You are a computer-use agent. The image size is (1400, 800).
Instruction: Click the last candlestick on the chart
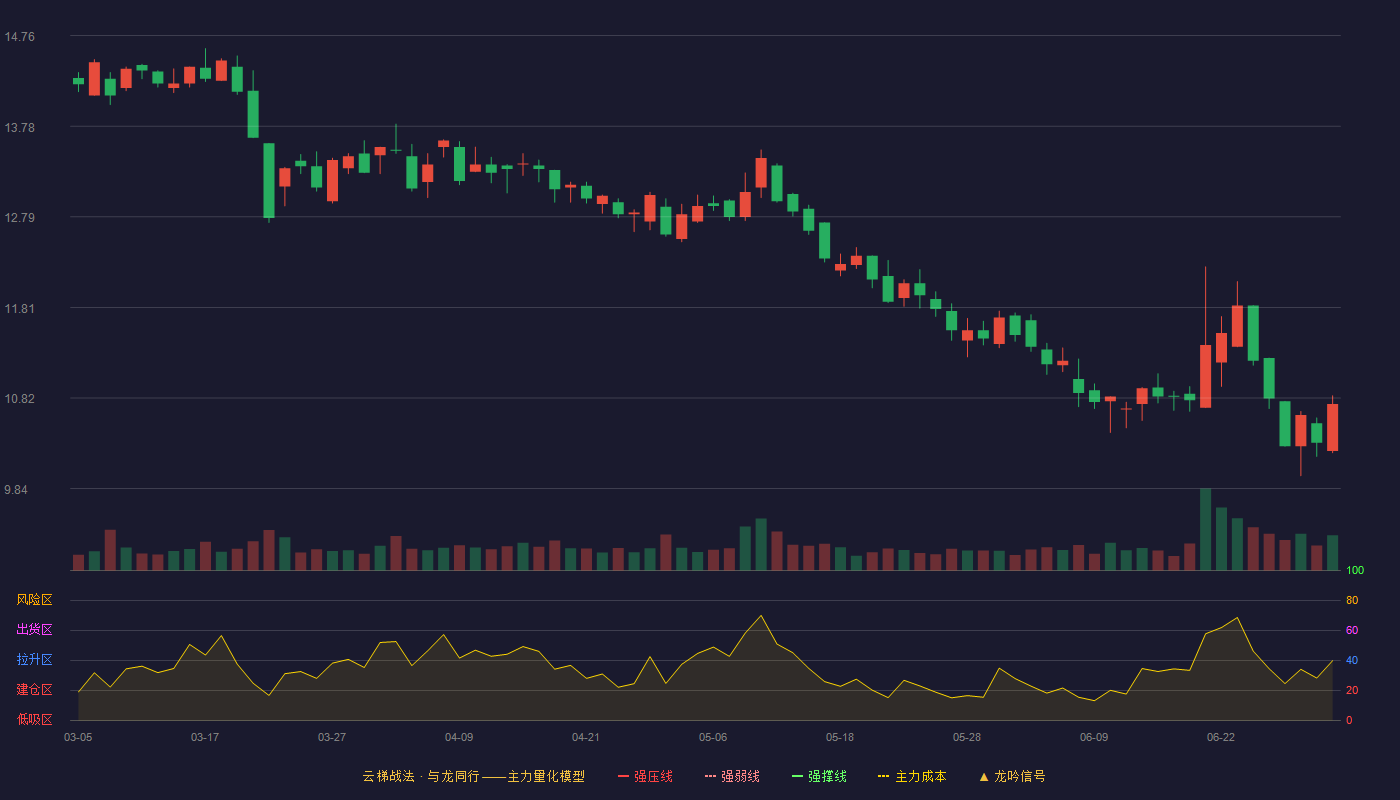pos(1332,427)
